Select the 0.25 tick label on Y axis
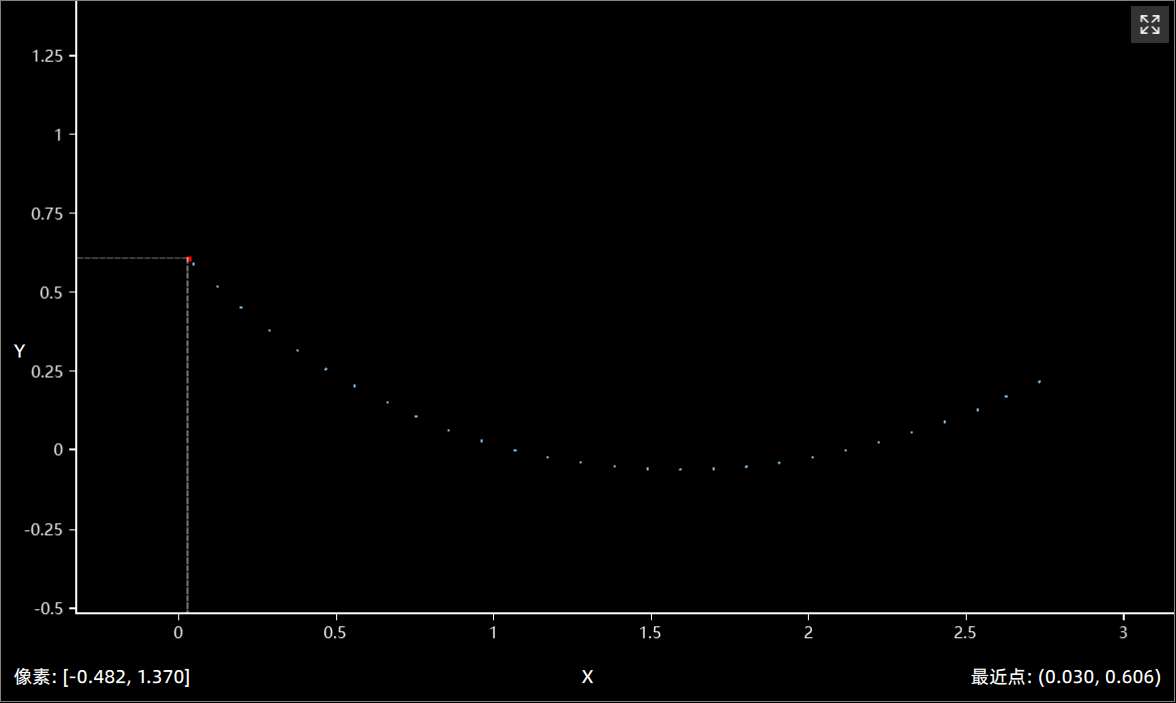The height and width of the screenshot is (703, 1176). tap(47, 371)
